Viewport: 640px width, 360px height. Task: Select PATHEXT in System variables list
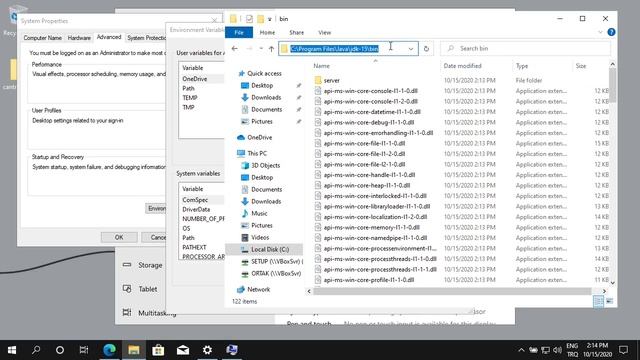coord(194,247)
